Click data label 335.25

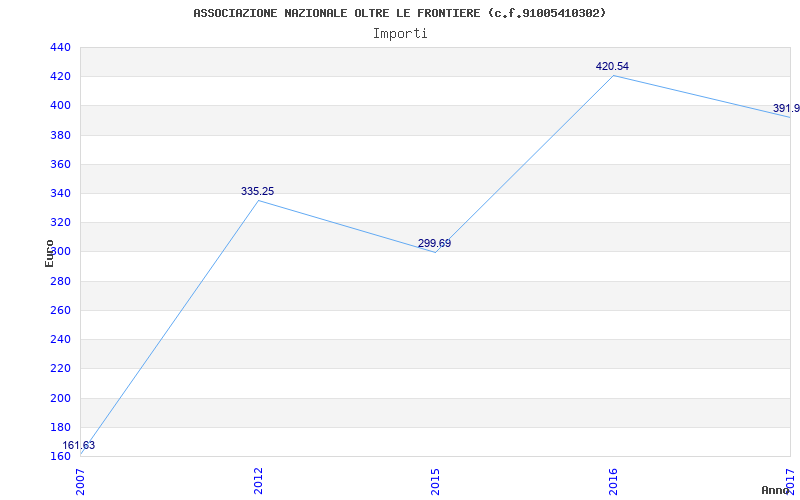pyautogui.click(x=258, y=191)
